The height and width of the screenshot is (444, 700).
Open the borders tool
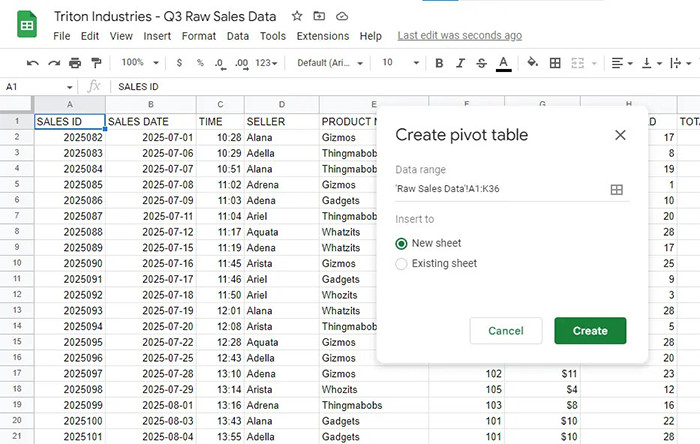tap(555, 63)
